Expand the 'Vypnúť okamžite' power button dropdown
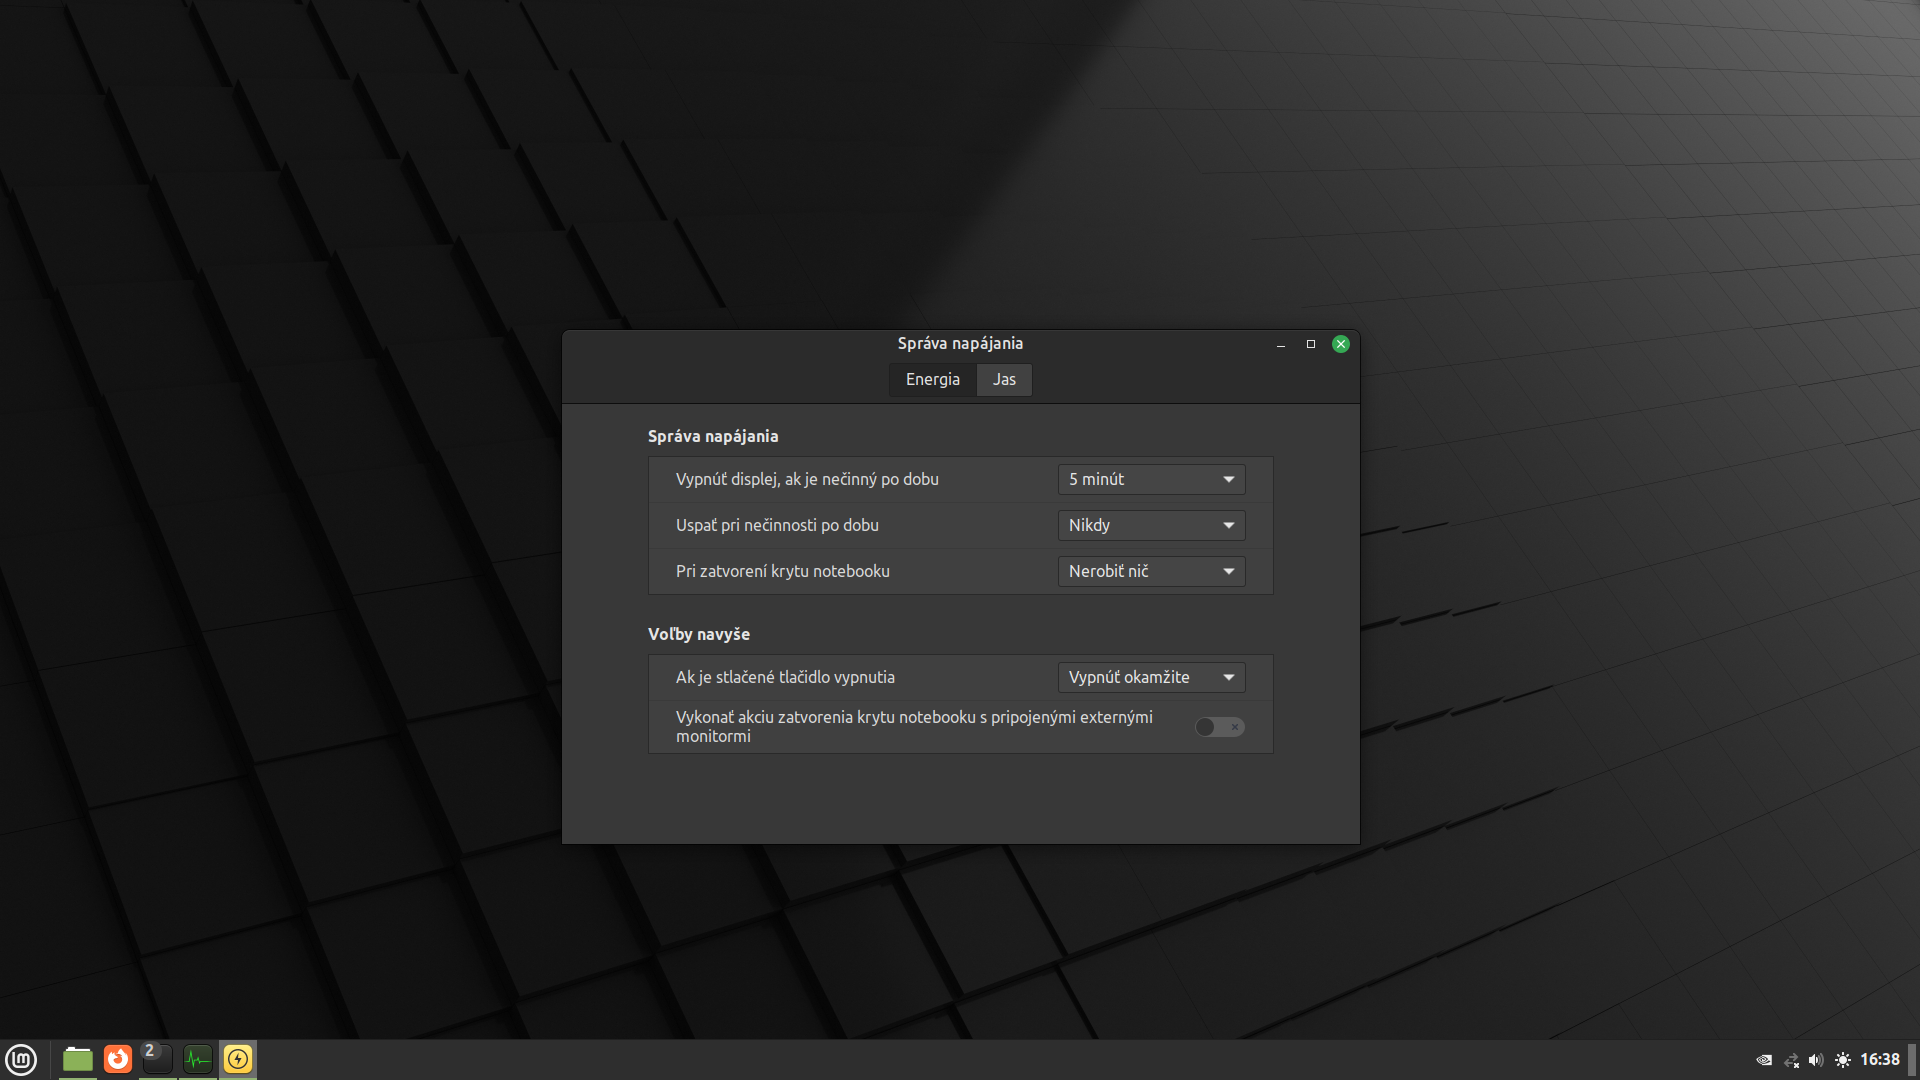The width and height of the screenshot is (1920, 1080). [1151, 677]
